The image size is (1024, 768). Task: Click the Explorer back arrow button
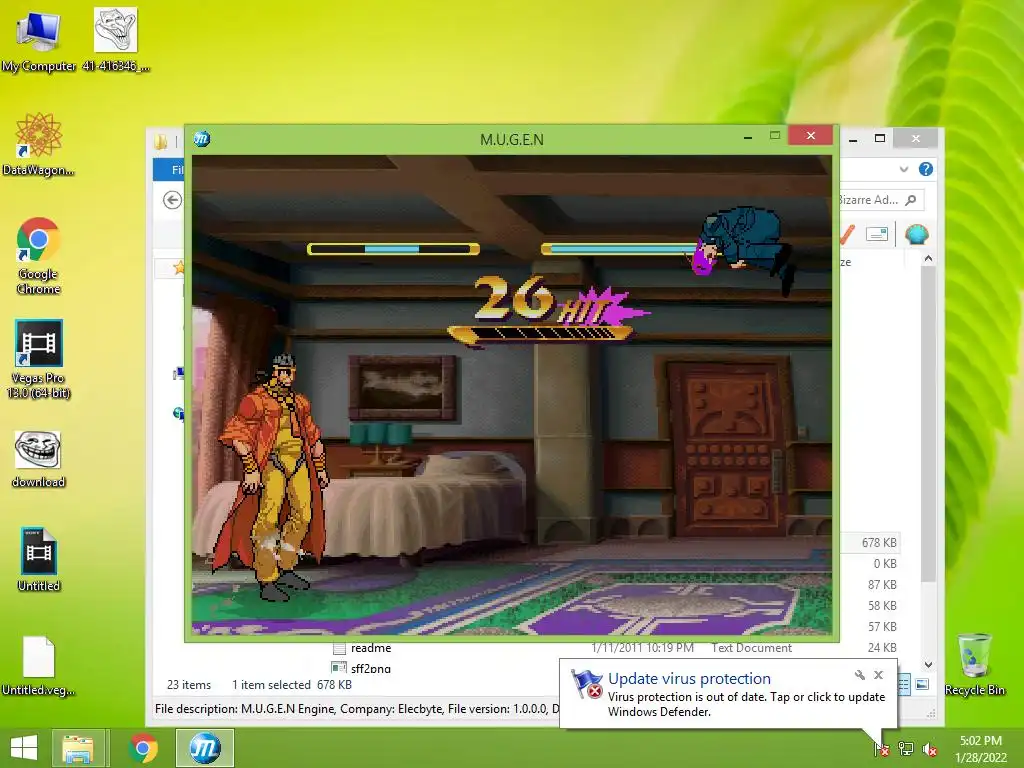tap(172, 200)
